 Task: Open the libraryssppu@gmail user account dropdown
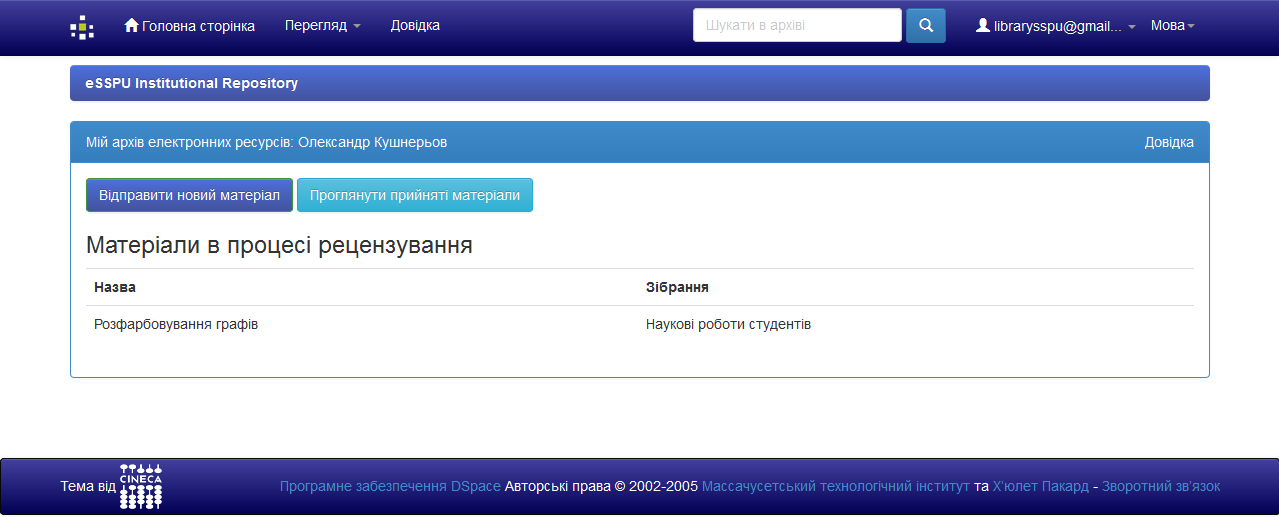click(x=1056, y=27)
